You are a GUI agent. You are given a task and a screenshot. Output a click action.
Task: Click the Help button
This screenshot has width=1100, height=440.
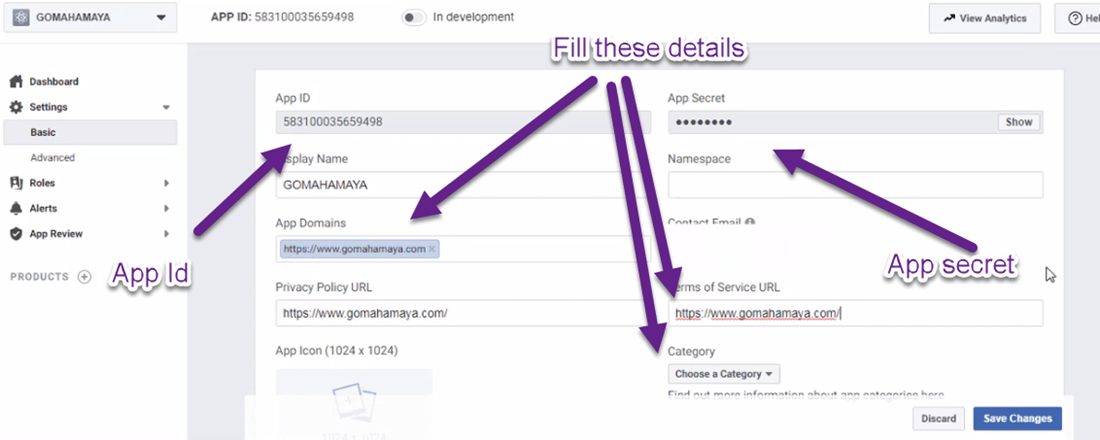coord(1078,18)
